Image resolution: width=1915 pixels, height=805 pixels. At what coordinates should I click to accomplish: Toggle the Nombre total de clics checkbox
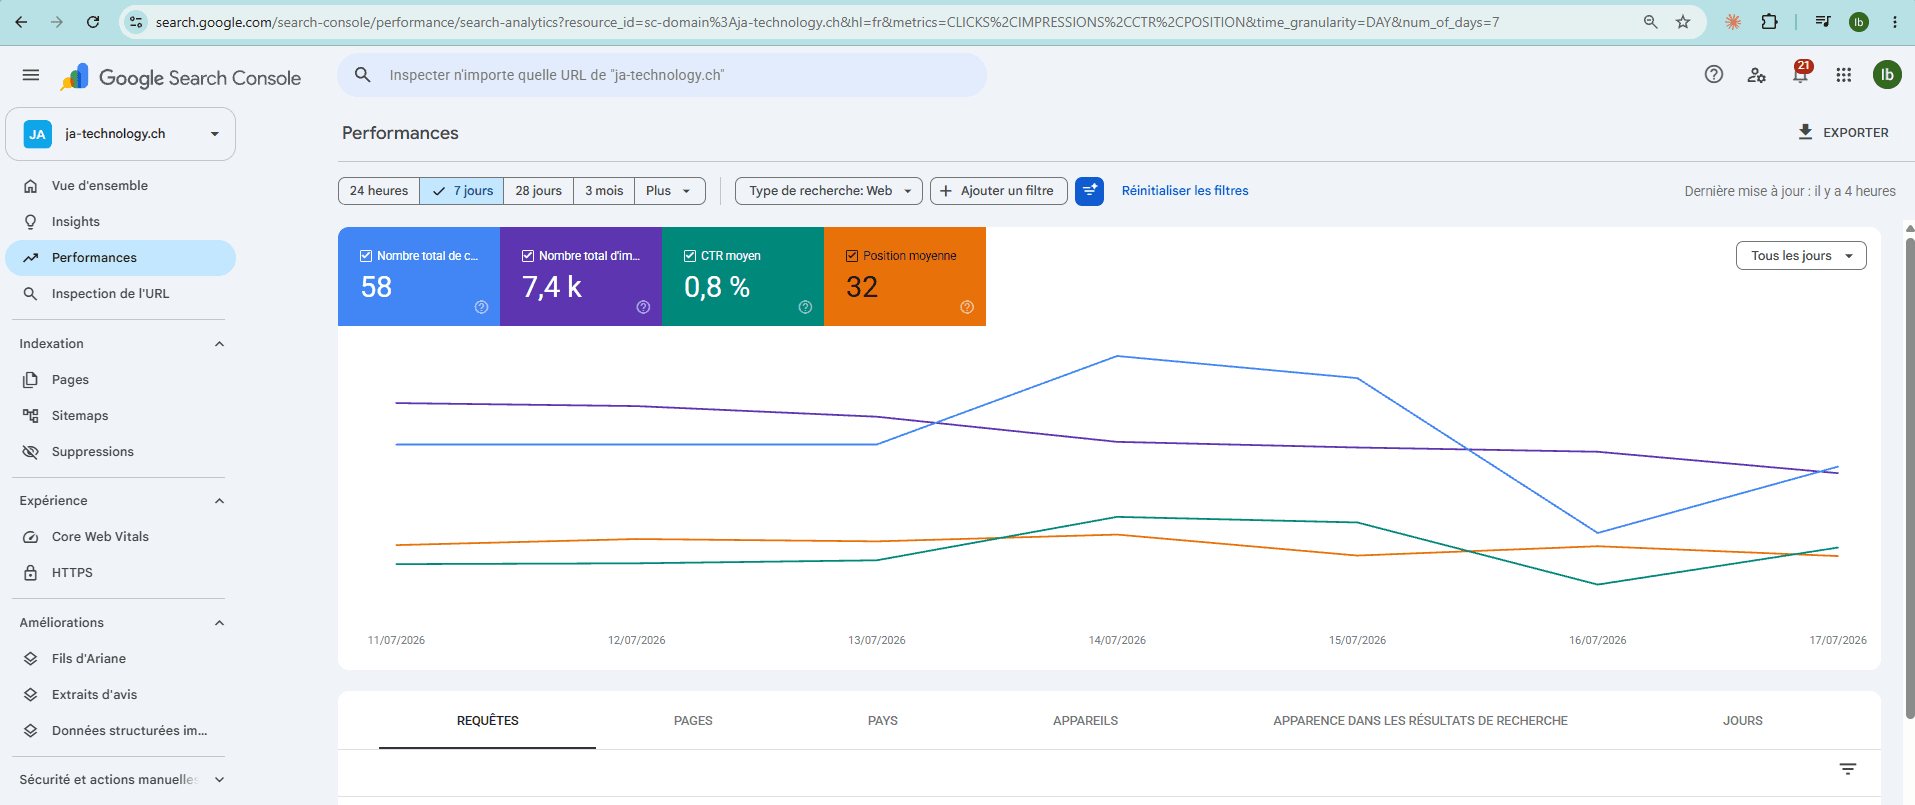pyautogui.click(x=366, y=256)
